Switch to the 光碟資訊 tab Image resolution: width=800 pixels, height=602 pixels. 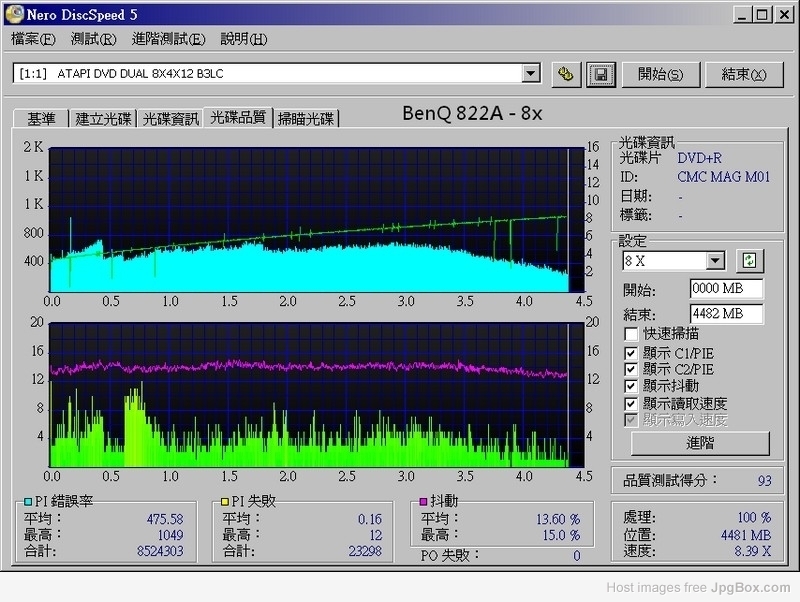click(x=170, y=119)
